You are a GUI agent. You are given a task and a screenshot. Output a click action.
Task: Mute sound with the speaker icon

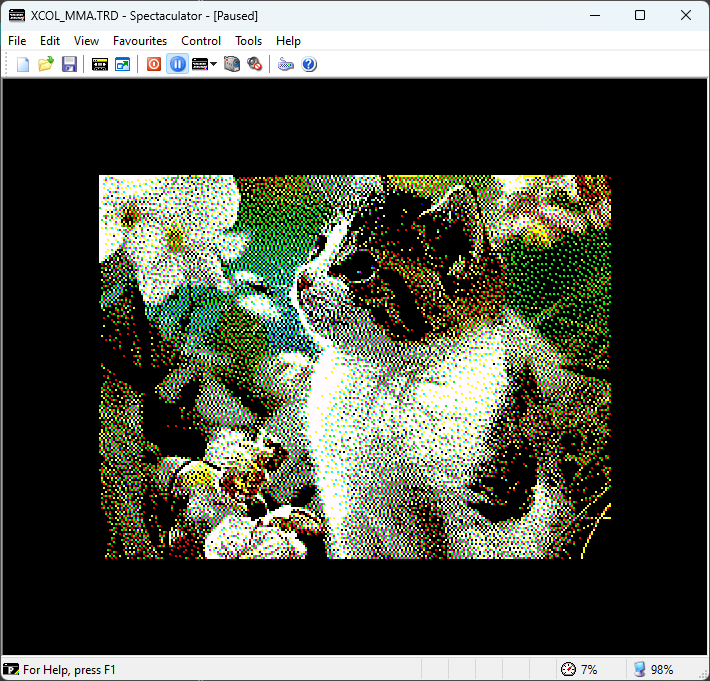[x=255, y=64]
